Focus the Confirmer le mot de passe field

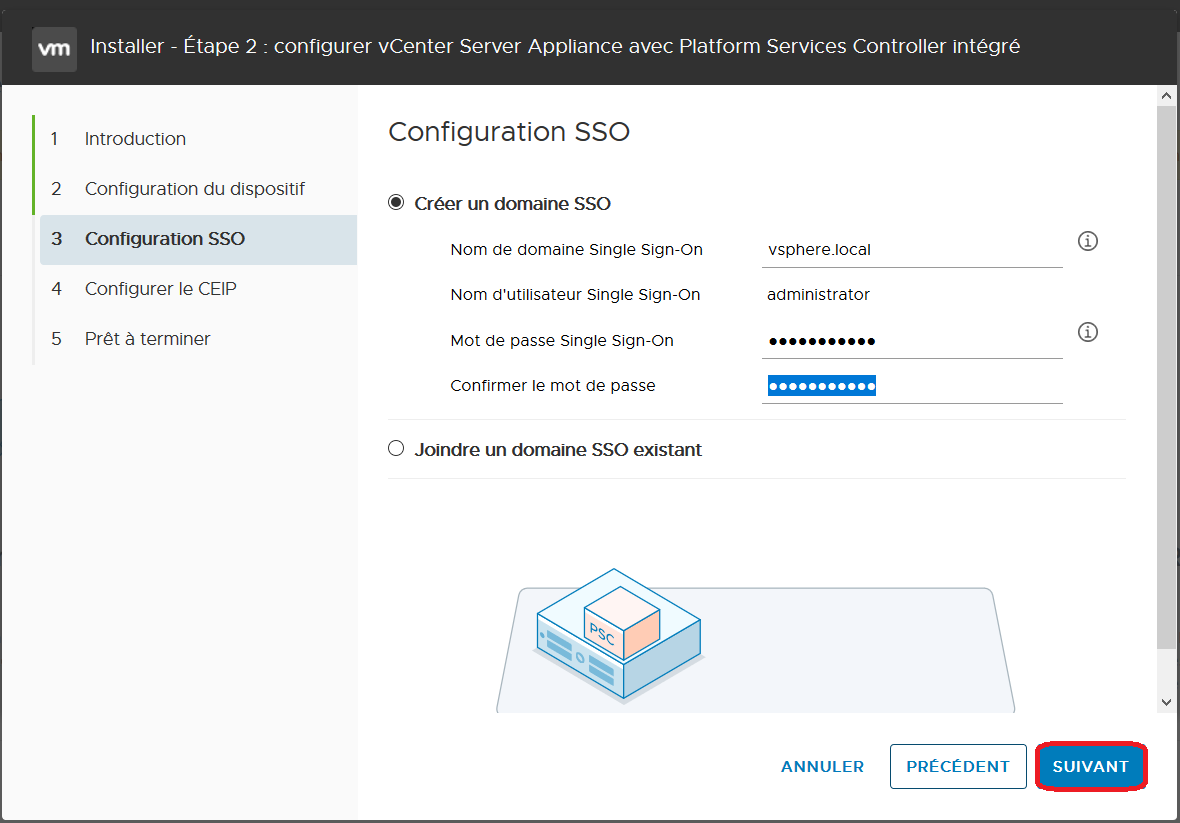912,386
